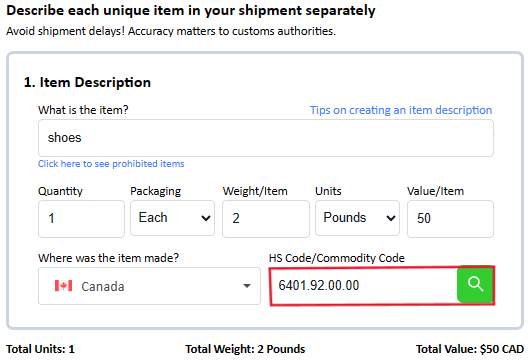Open country of origin dropdown arrow next to Canada
This screenshot has height=364, width=532.
click(247, 286)
